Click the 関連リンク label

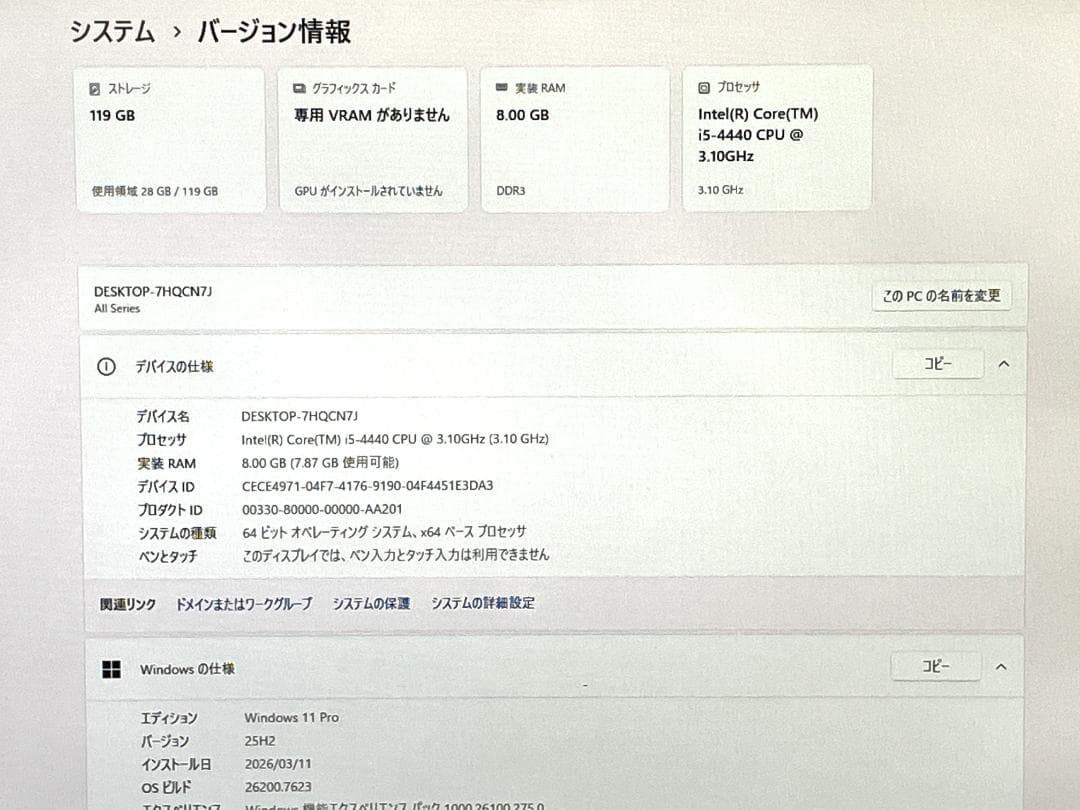pyautogui.click(x=127, y=605)
